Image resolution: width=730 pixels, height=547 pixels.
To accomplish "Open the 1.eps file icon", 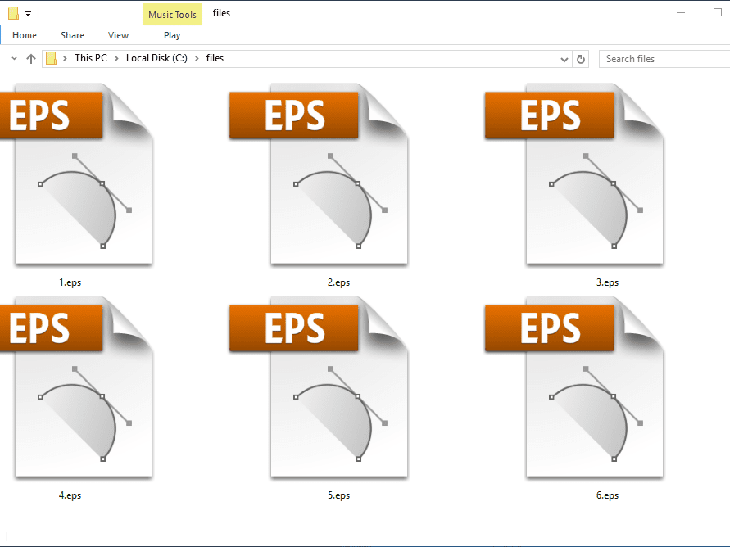I will point(78,180).
